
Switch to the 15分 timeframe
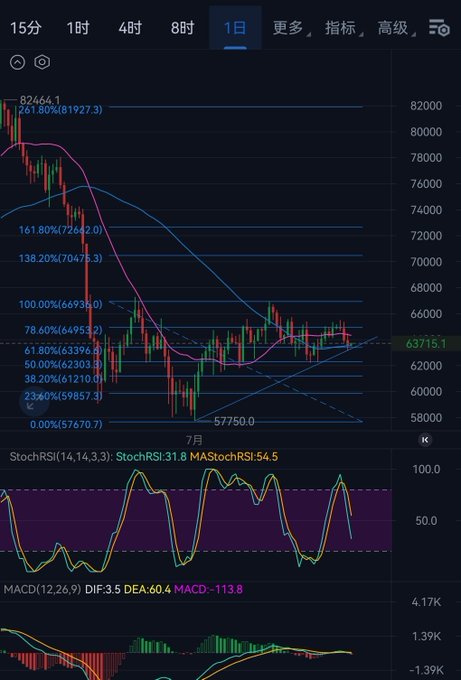pyautogui.click(x=26, y=28)
